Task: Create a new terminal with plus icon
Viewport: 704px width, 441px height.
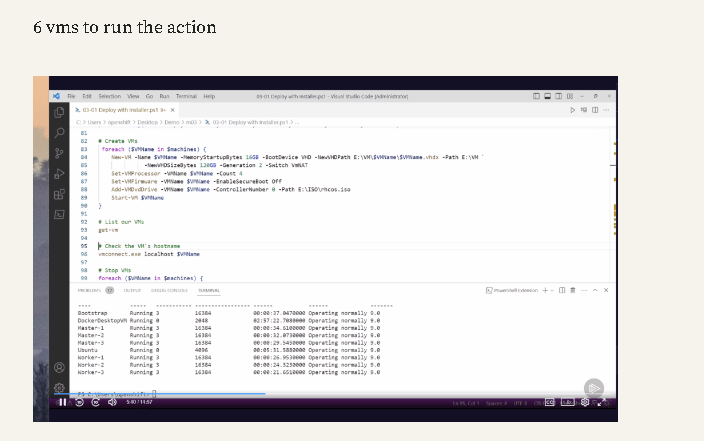Action: [545, 291]
